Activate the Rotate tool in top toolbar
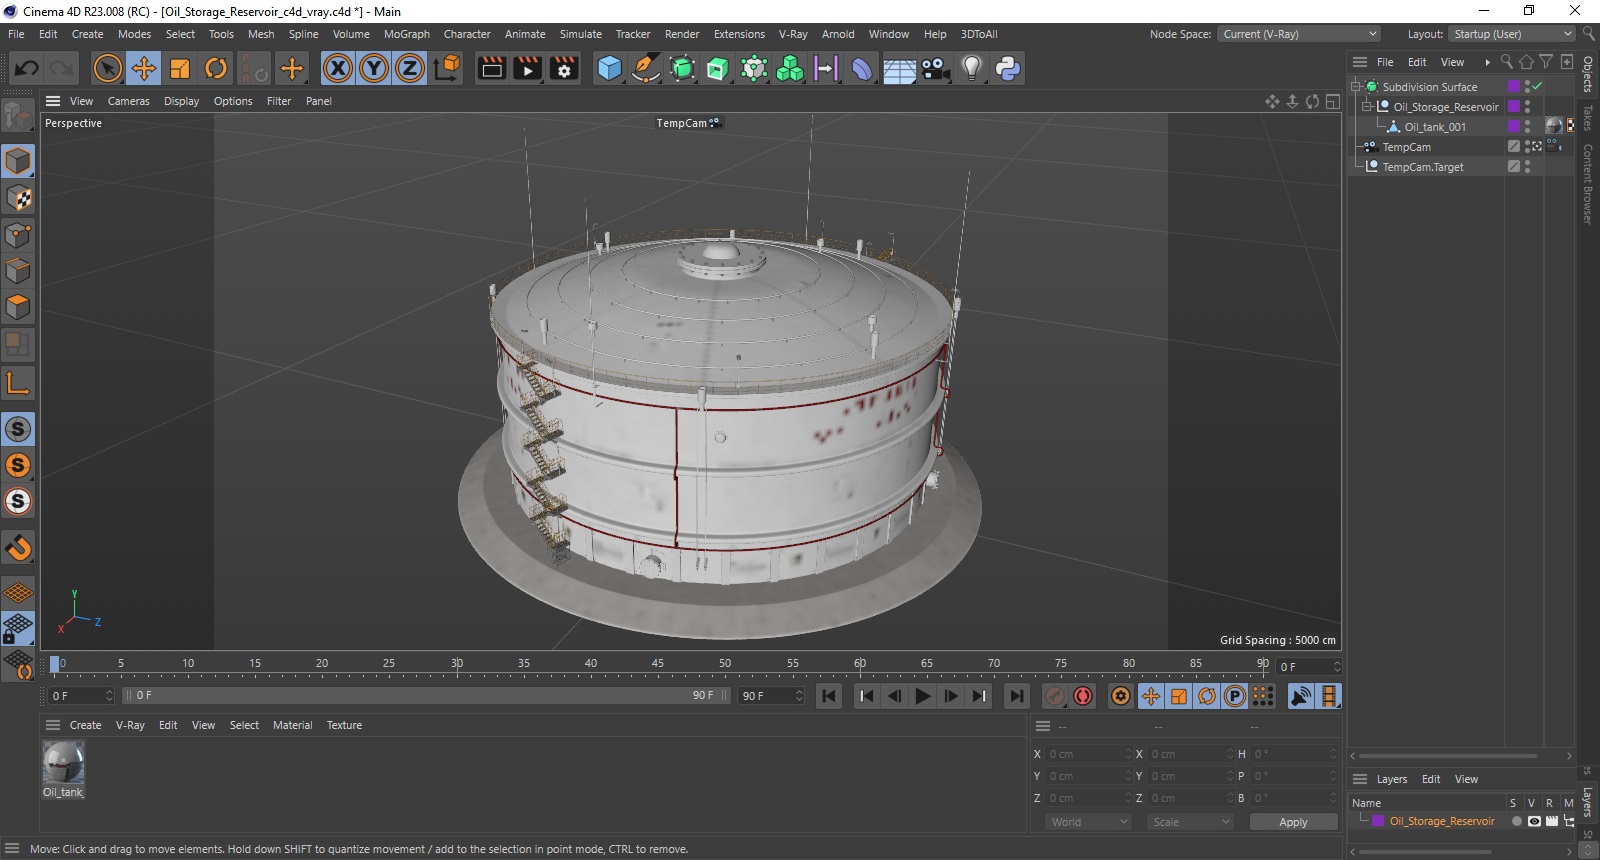 (x=216, y=68)
